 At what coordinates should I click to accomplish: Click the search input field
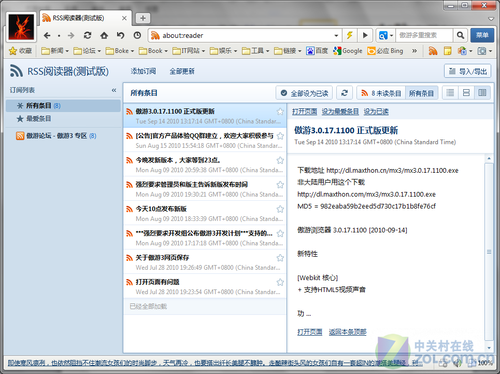(x=424, y=35)
